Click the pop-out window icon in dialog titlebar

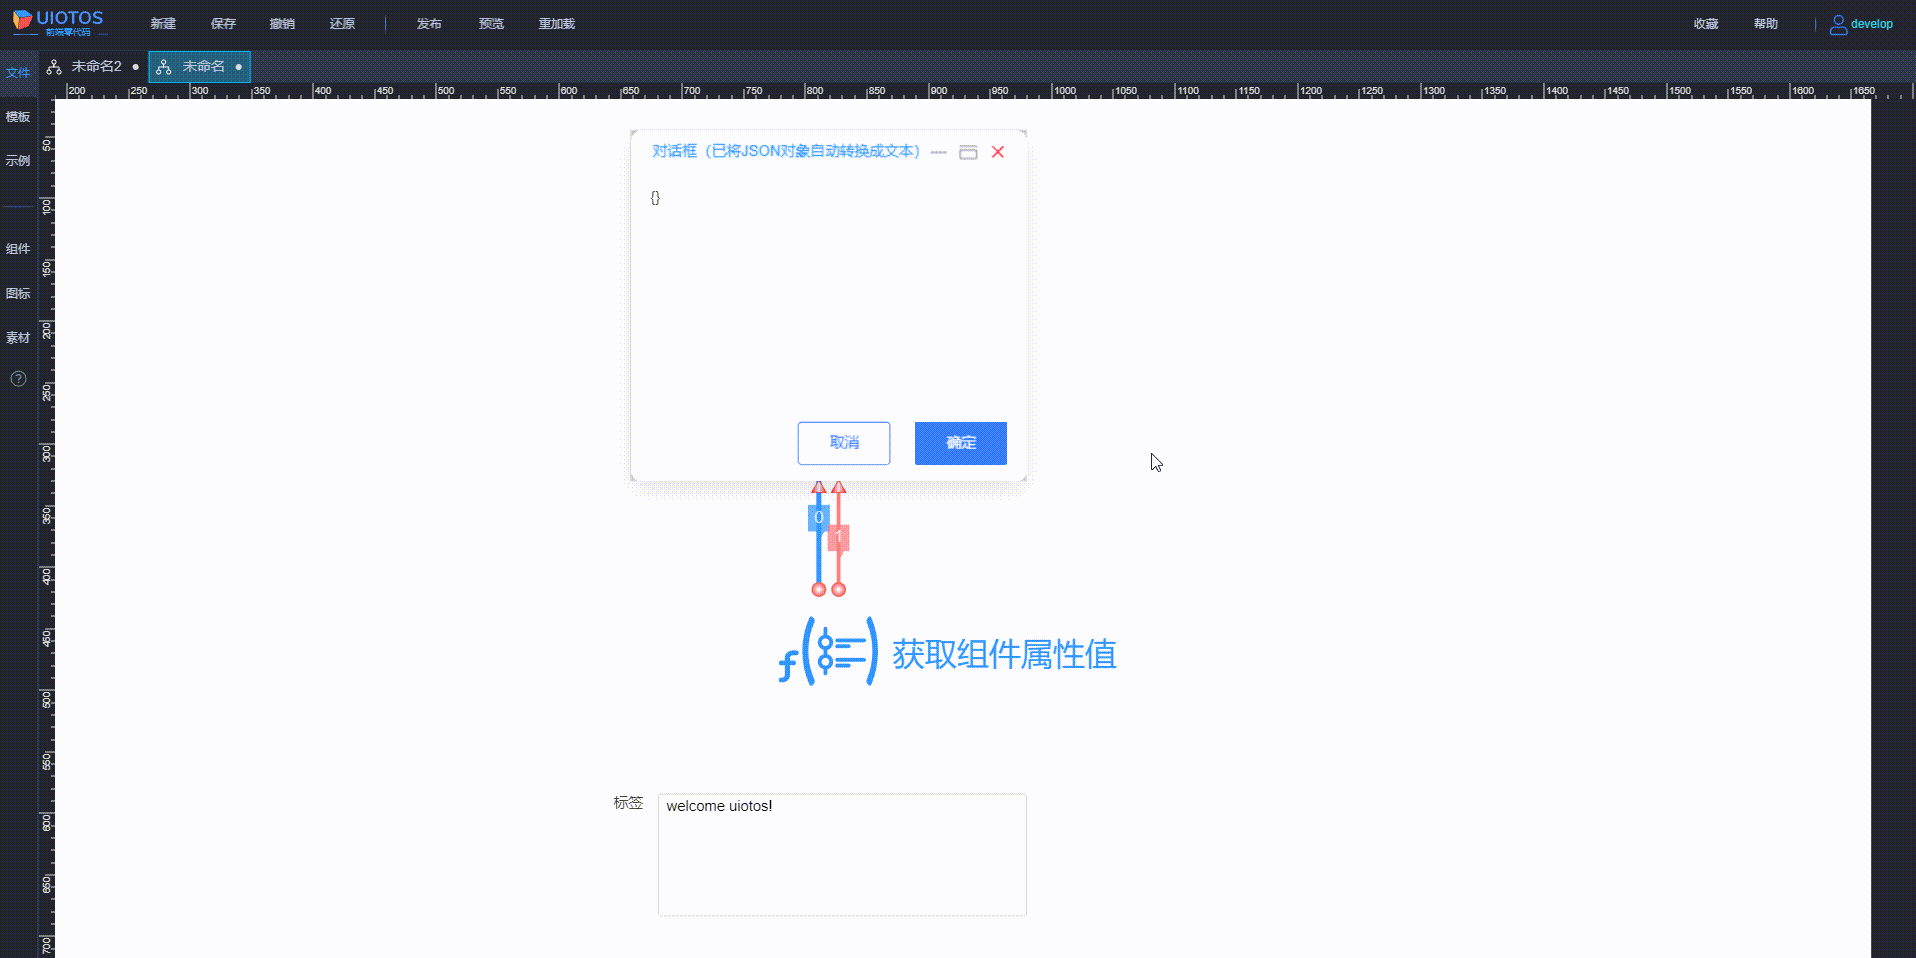coord(968,151)
